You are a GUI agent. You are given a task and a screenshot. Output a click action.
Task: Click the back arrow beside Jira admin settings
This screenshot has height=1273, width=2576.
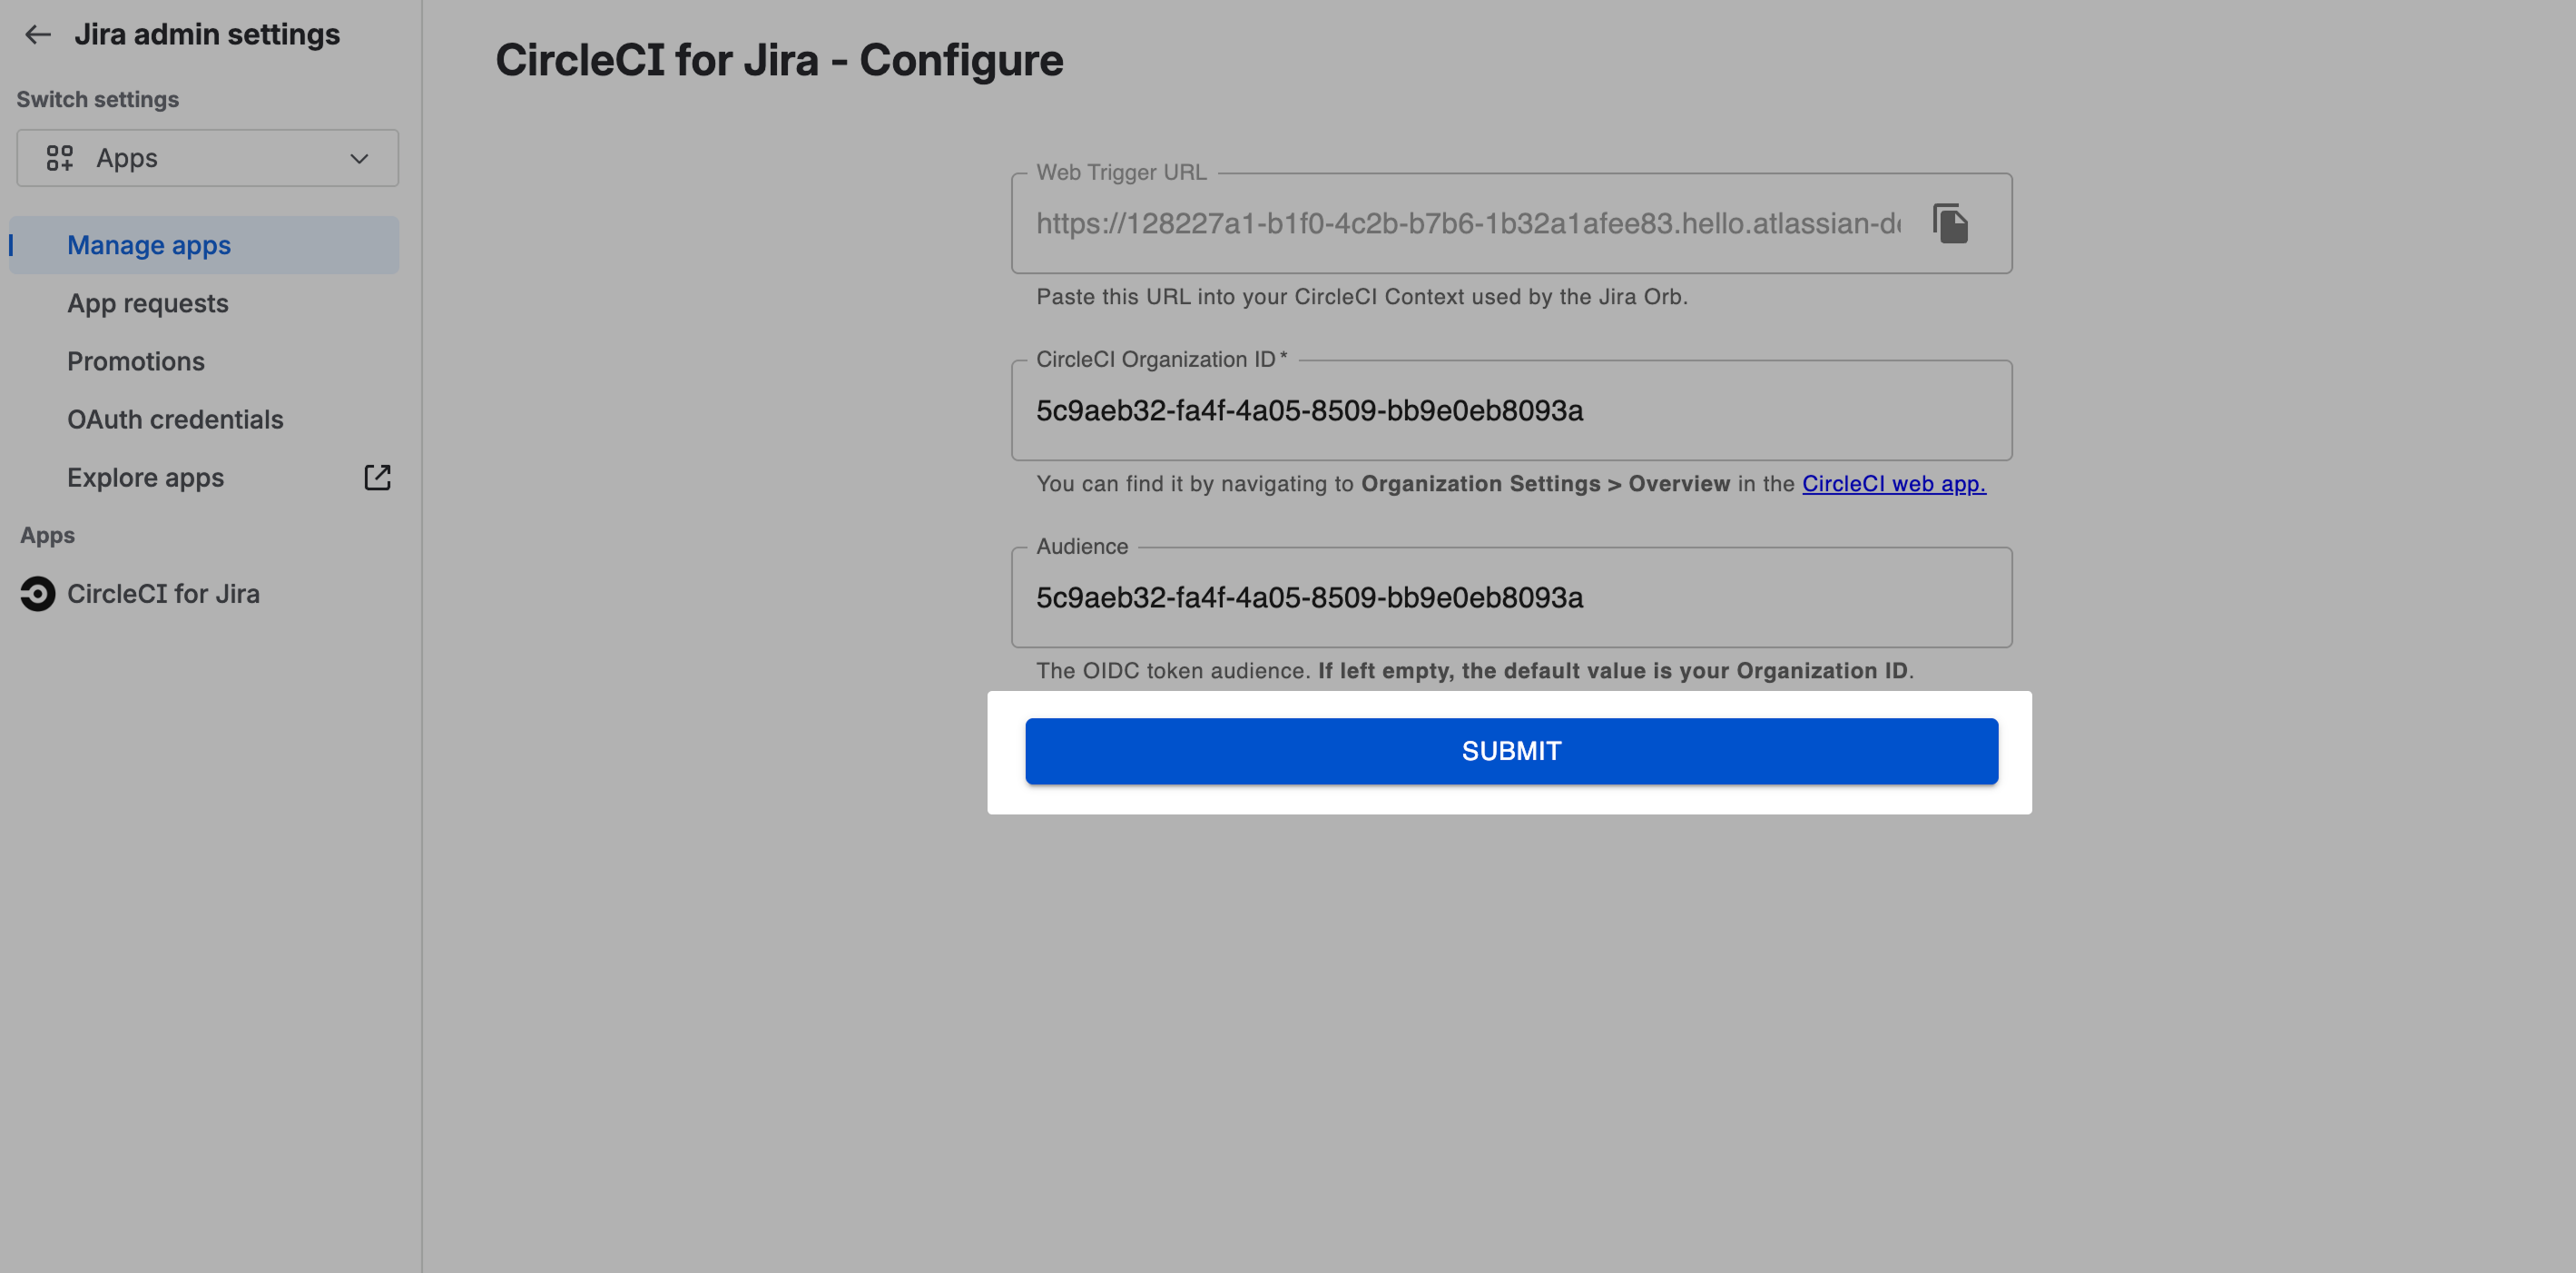38,35
